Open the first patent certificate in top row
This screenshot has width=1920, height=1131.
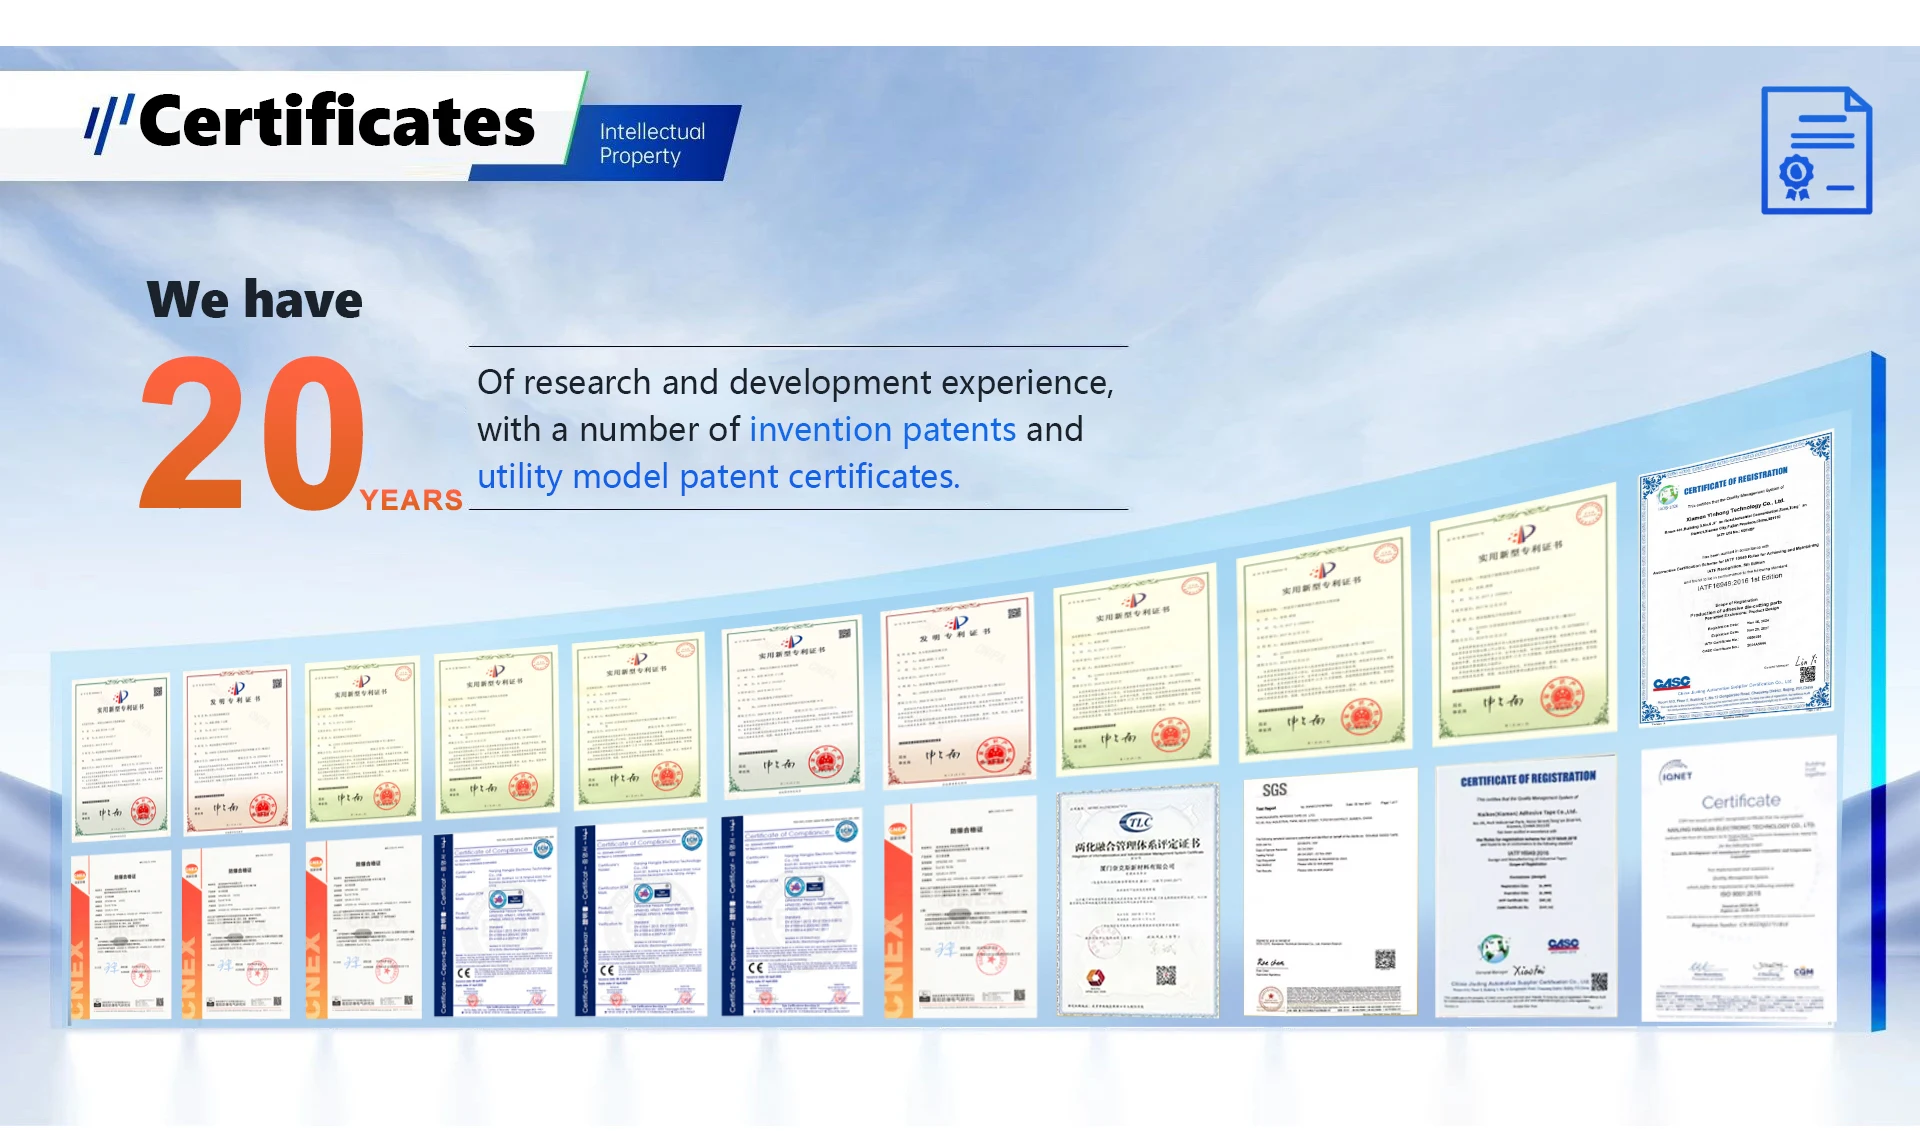pyautogui.click(x=121, y=755)
